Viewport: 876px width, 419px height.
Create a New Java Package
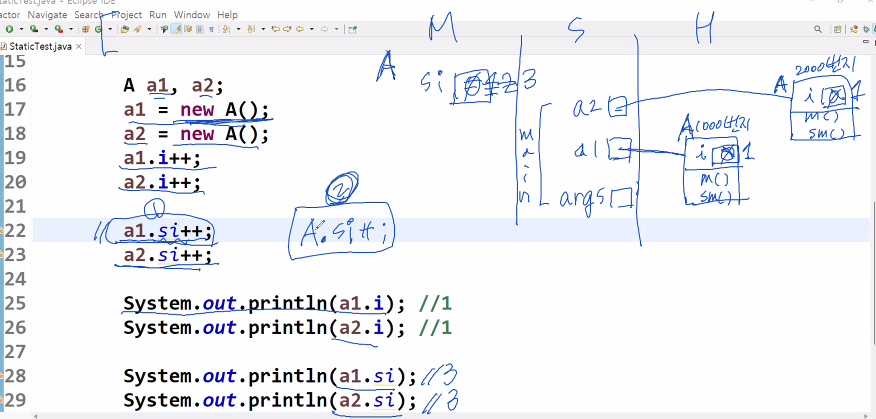[86, 29]
